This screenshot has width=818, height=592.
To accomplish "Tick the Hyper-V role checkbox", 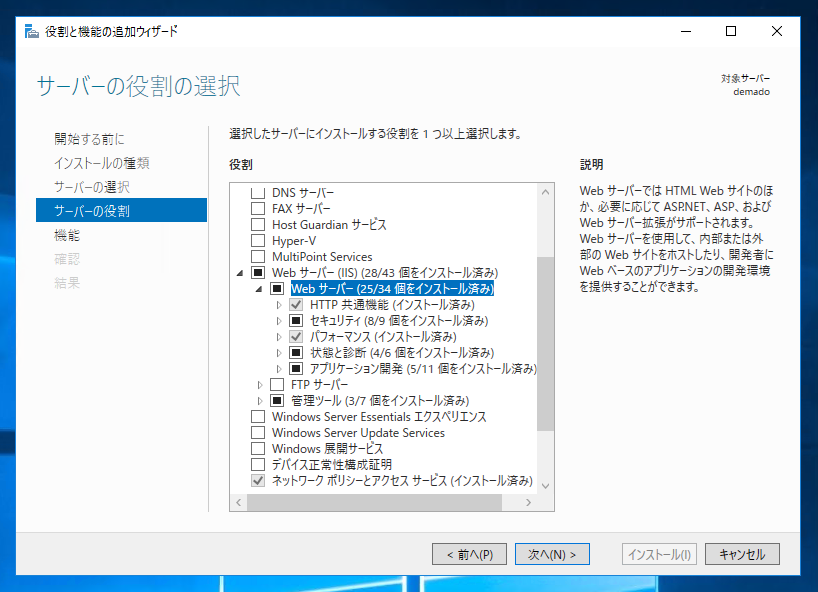I will click(258, 240).
